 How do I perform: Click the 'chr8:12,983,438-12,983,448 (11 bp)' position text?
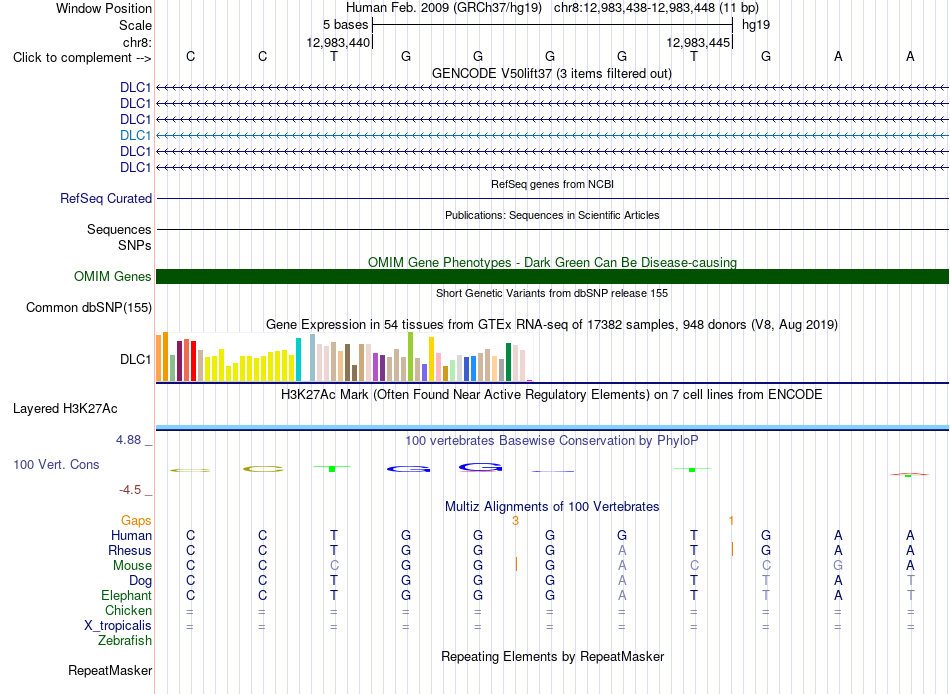[x=656, y=8]
